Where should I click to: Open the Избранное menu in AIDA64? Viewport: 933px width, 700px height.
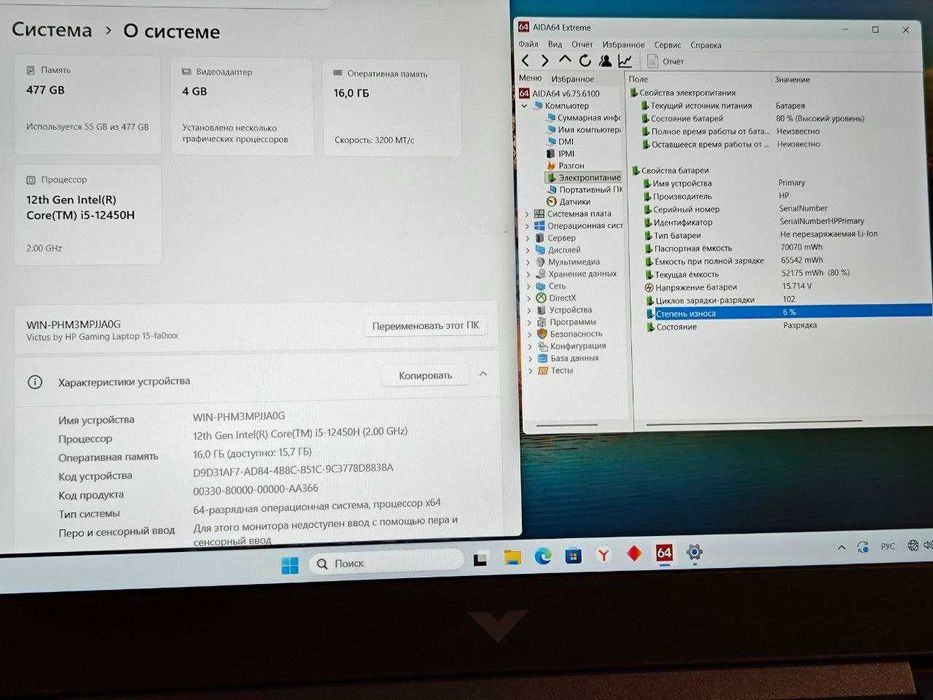623,45
